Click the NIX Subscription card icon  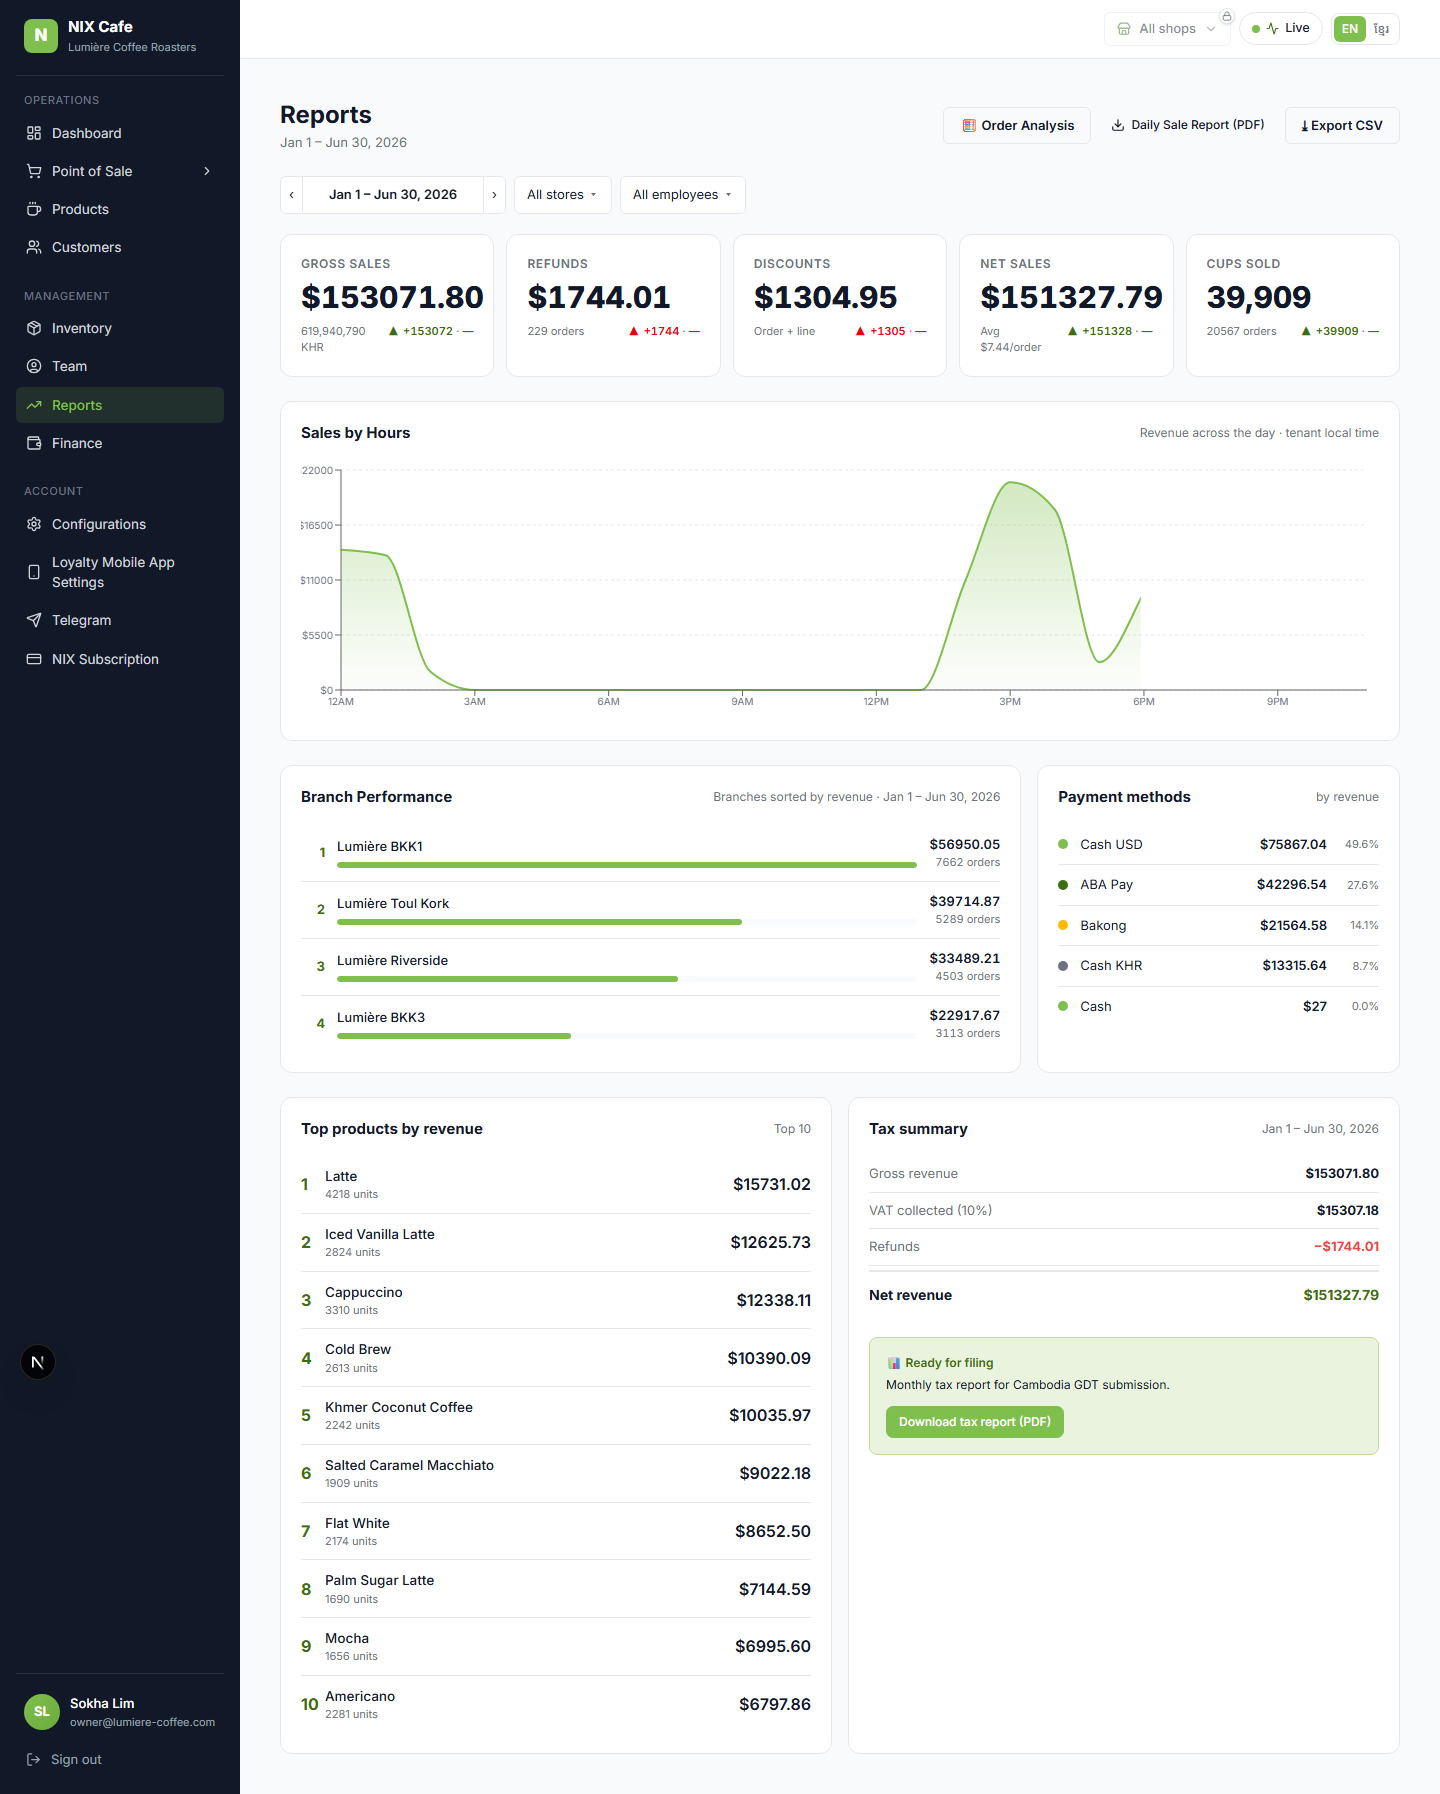coord(34,659)
